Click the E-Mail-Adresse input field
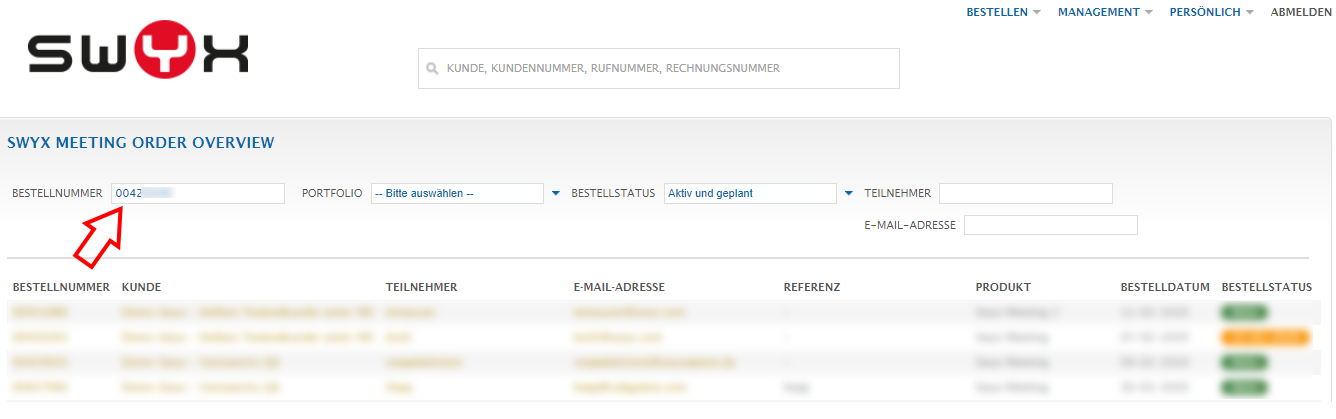 click(x=1050, y=225)
